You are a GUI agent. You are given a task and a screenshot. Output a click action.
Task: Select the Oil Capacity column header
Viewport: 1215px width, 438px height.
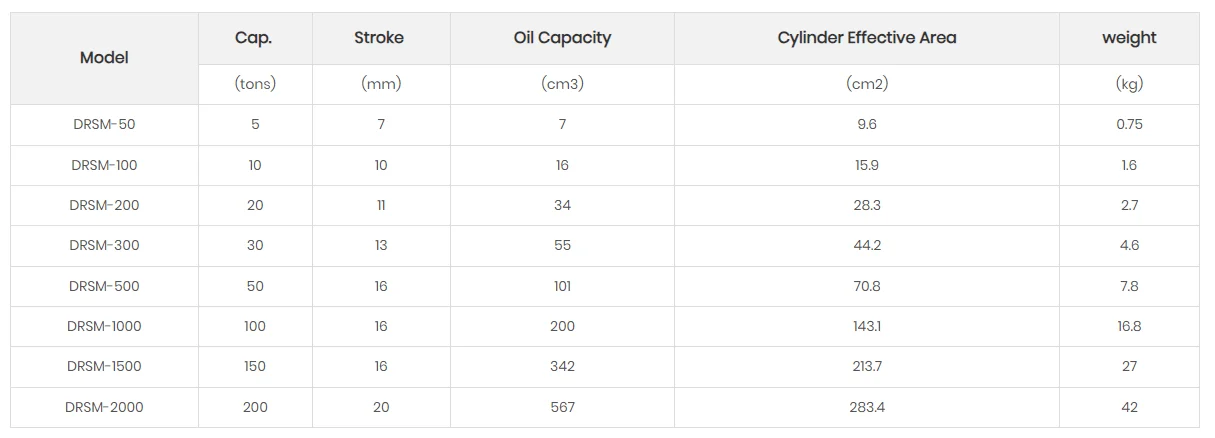pos(562,38)
